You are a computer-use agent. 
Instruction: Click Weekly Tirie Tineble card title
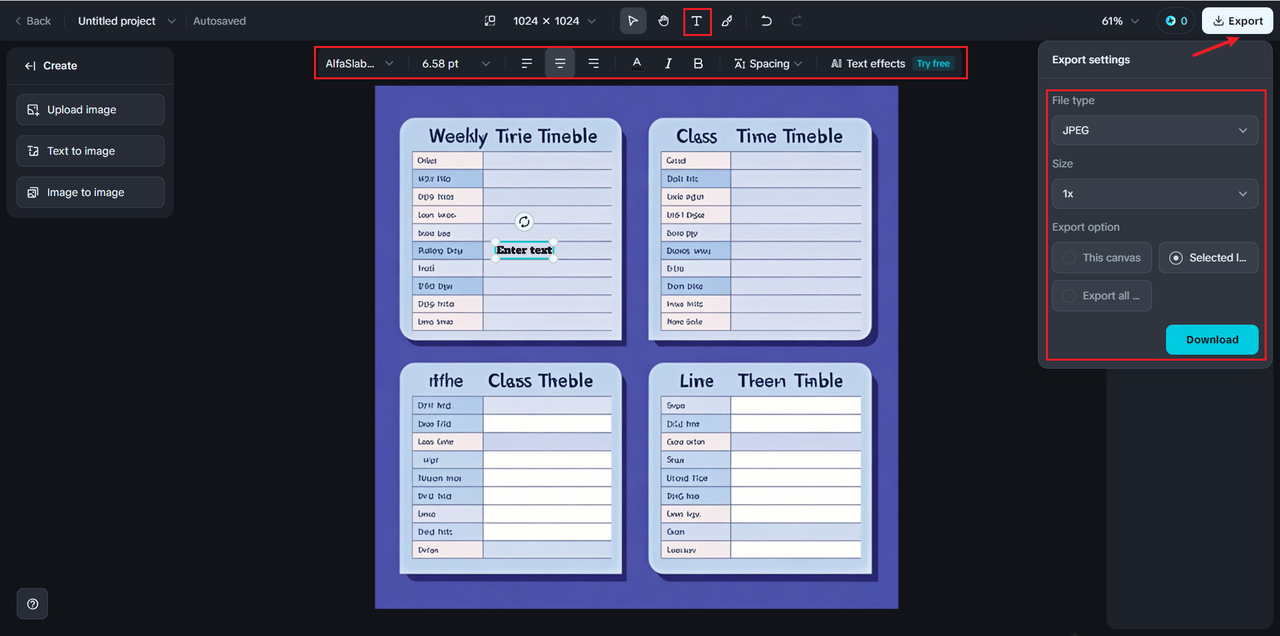tap(513, 137)
